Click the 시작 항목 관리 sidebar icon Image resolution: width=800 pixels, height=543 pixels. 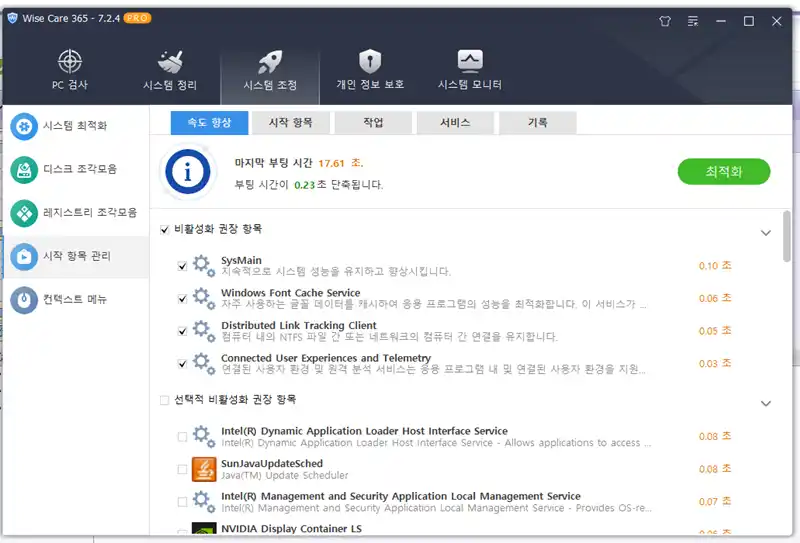24,256
